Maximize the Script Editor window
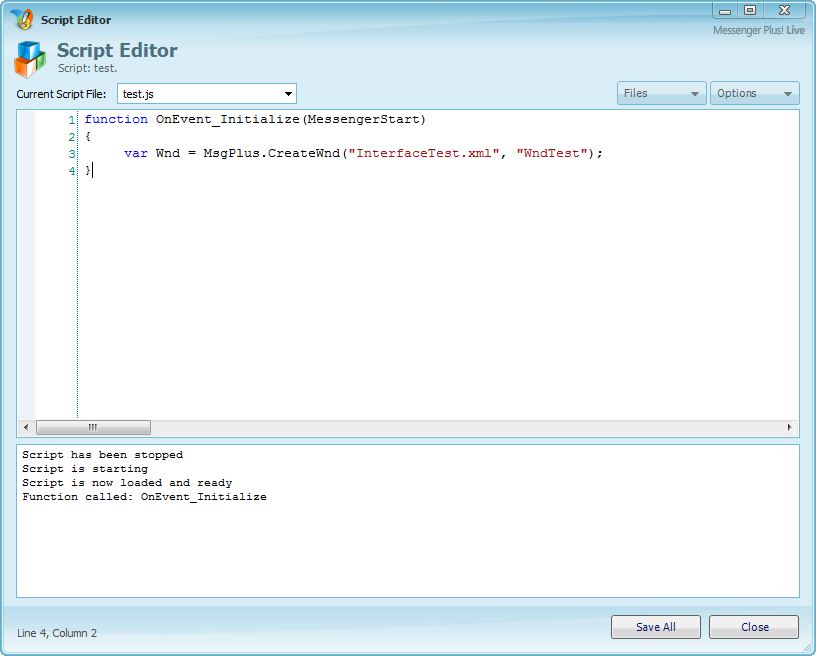 coord(750,10)
